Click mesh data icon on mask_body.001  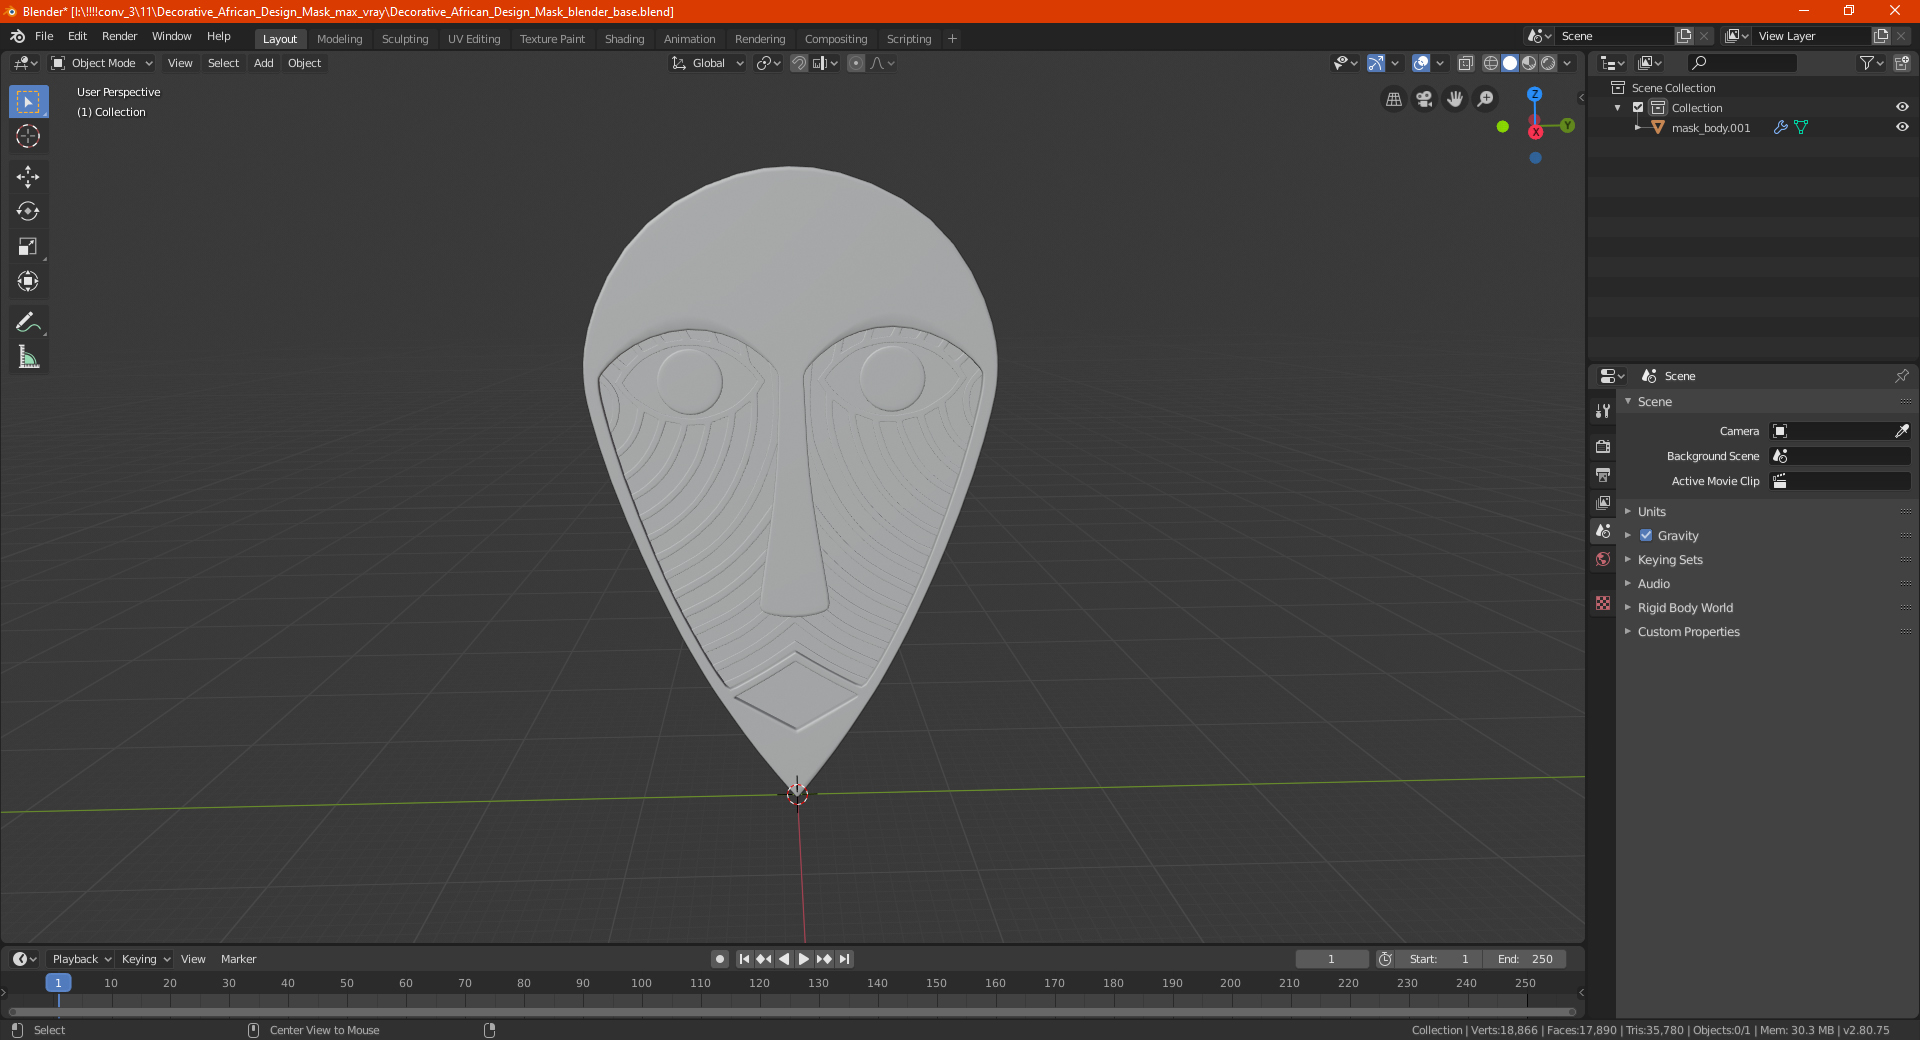pos(1801,128)
